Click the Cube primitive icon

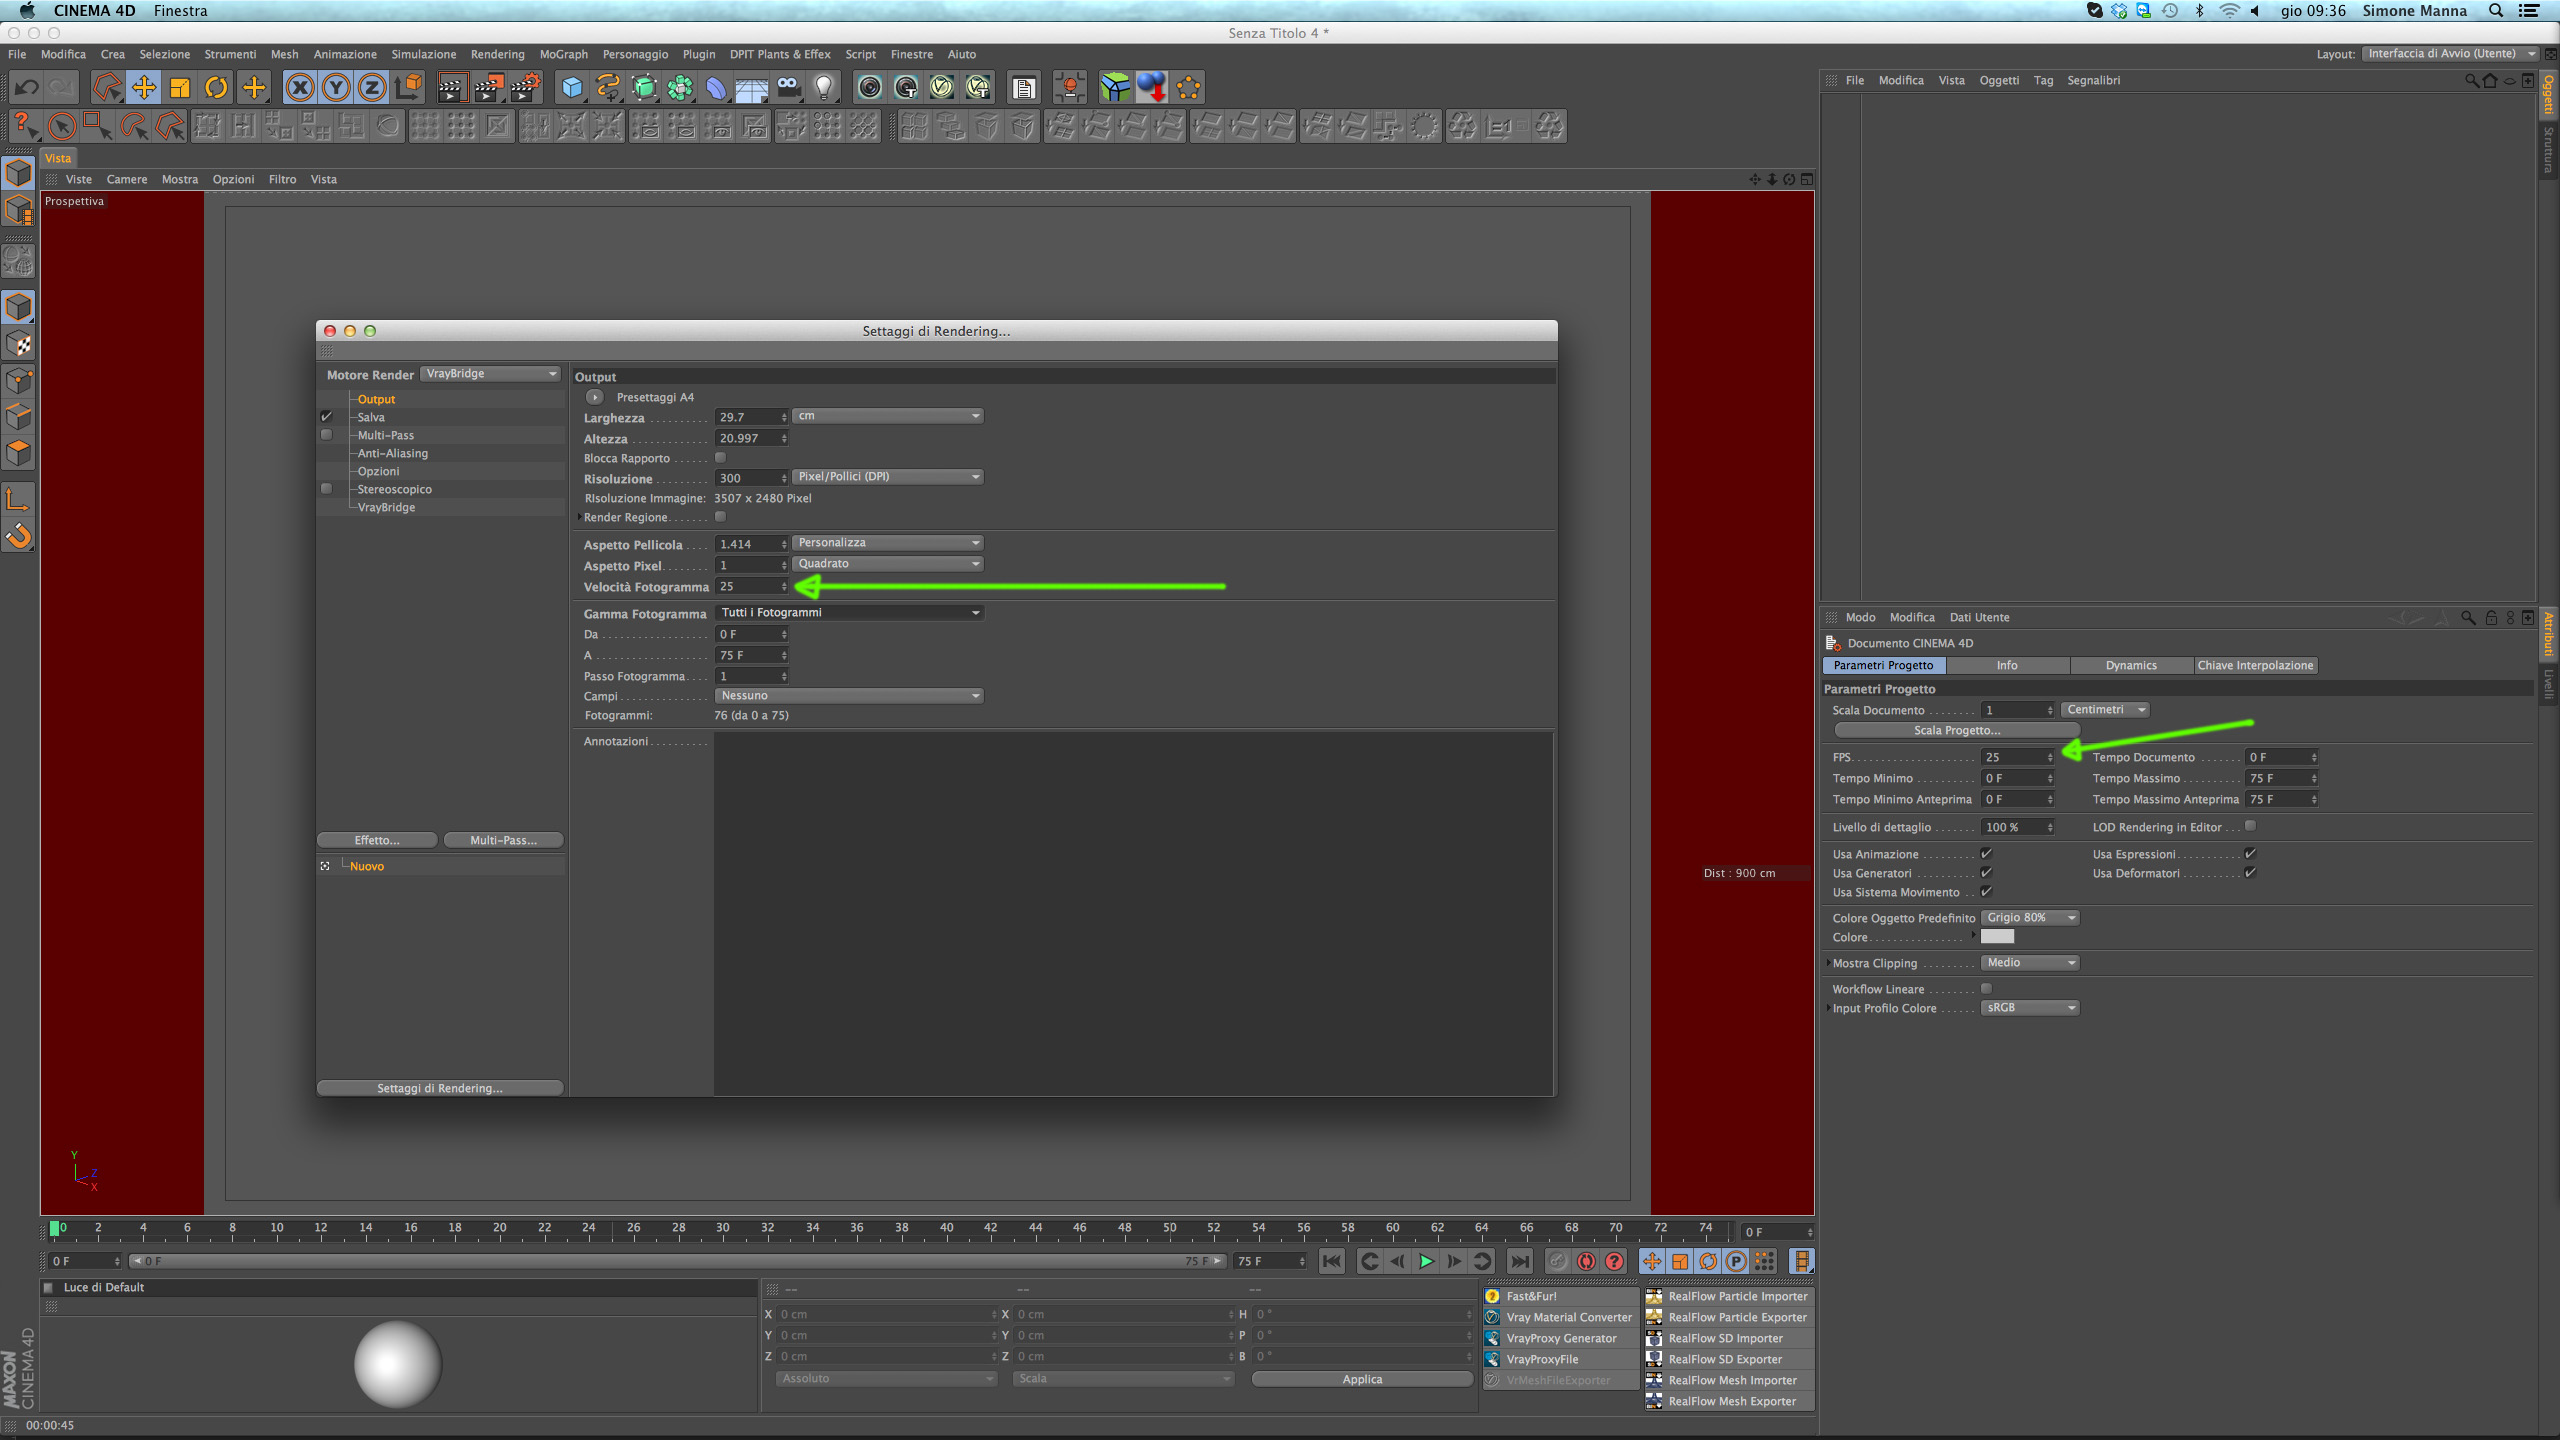(572, 88)
